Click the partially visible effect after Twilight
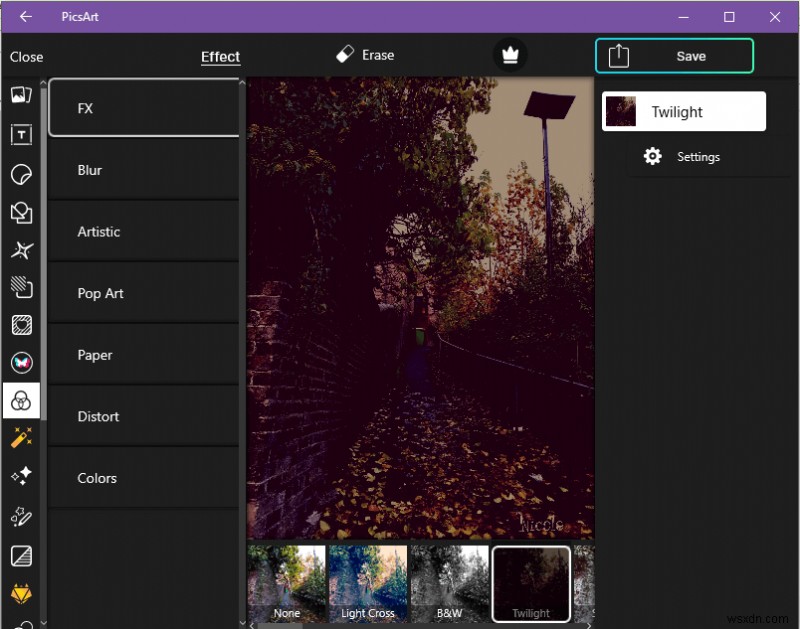800x629 pixels. [x=584, y=584]
